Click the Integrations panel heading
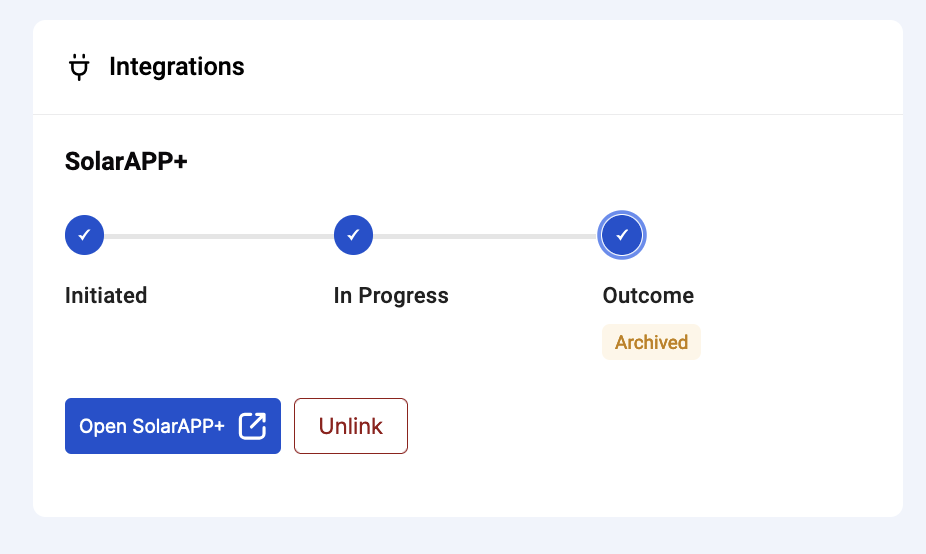Viewport: 926px width, 554px height. [177, 67]
